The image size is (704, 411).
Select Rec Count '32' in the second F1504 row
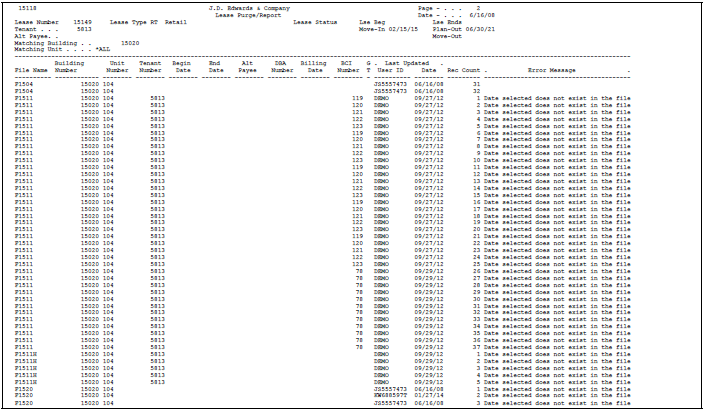[x=476, y=91]
